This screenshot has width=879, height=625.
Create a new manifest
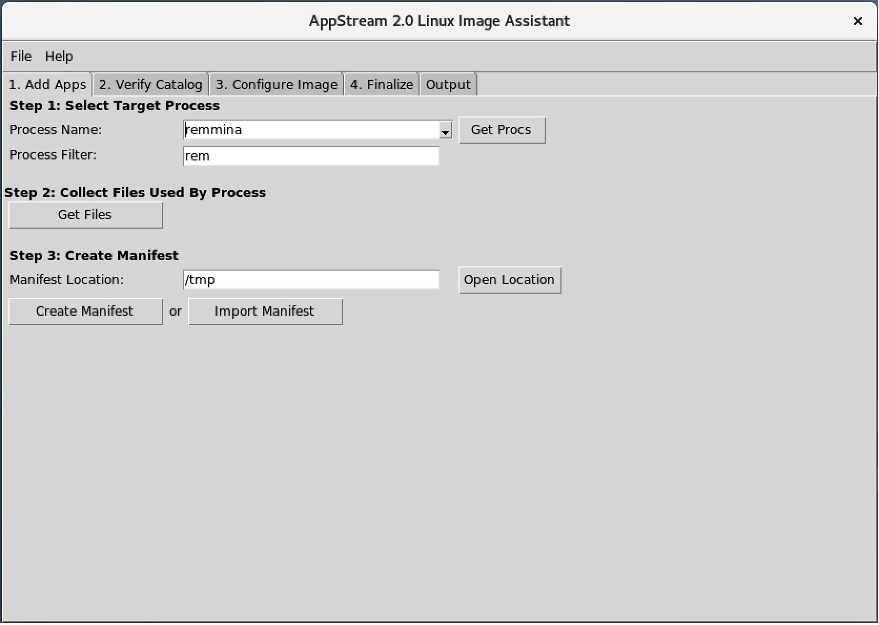[x=85, y=311]
